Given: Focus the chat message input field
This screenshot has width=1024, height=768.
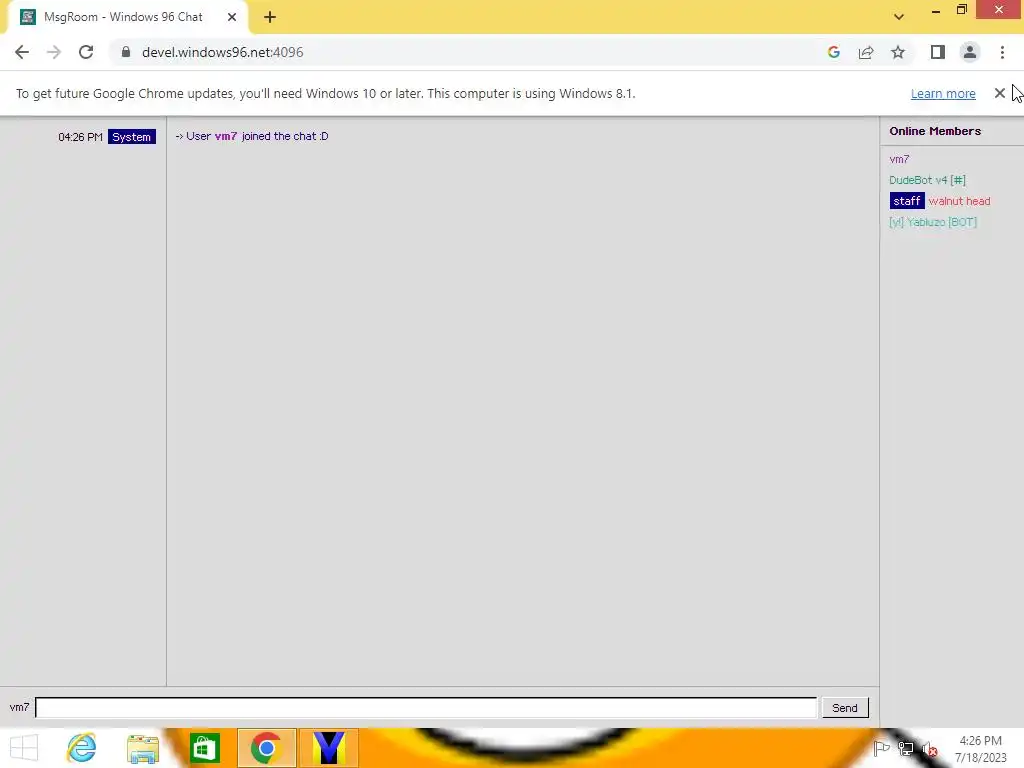Looking at the screenshot, I should tap(426, 707).
